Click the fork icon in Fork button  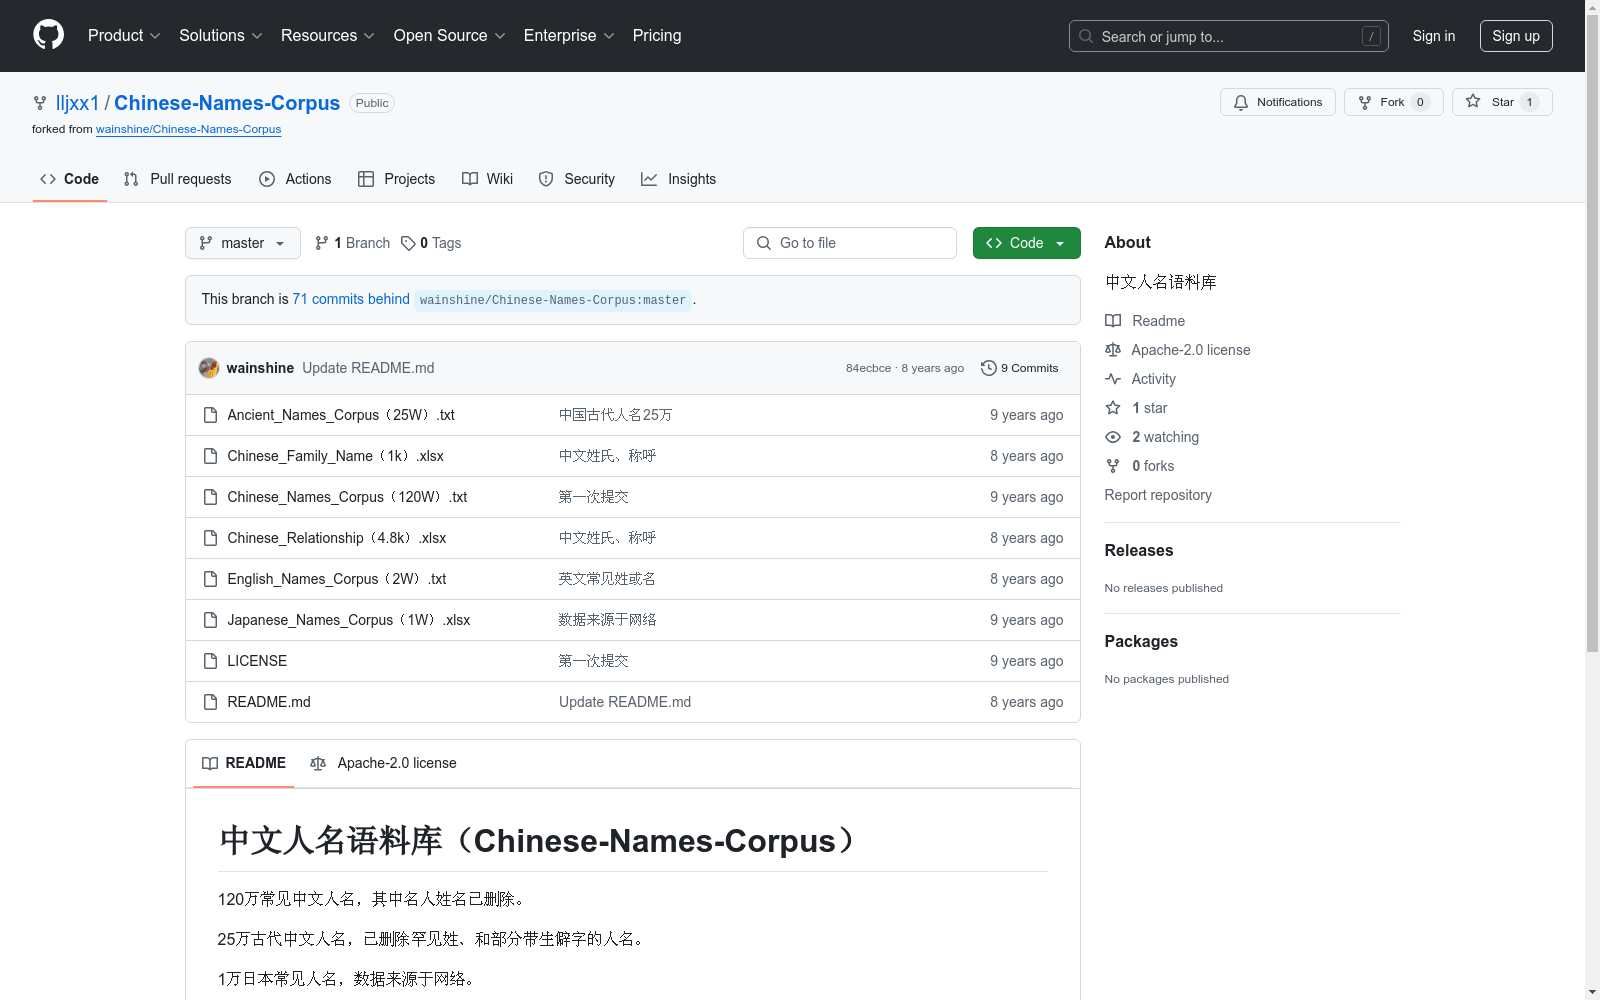[1365, 102]
